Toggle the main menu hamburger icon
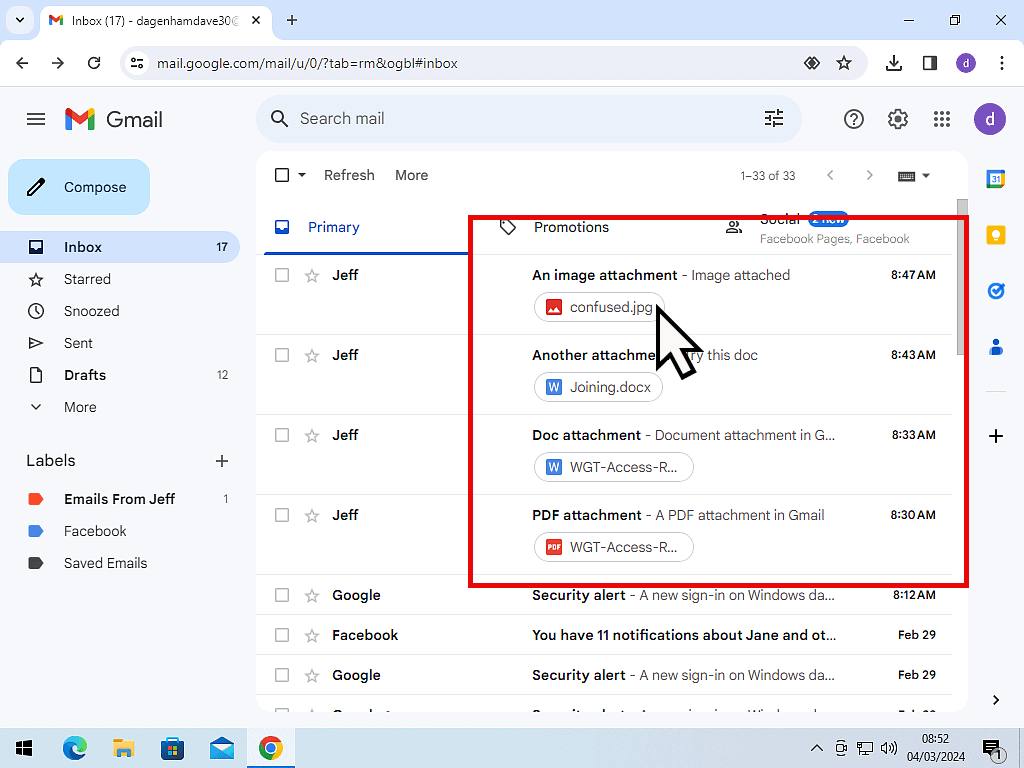The image size is (1024, 768). coord(36,119)
